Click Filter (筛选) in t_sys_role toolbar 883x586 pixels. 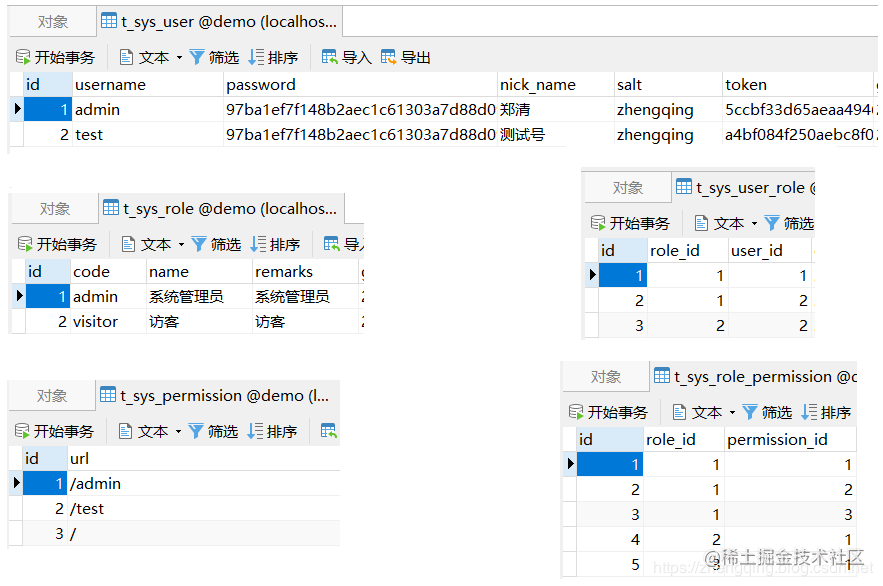(217, 244)
